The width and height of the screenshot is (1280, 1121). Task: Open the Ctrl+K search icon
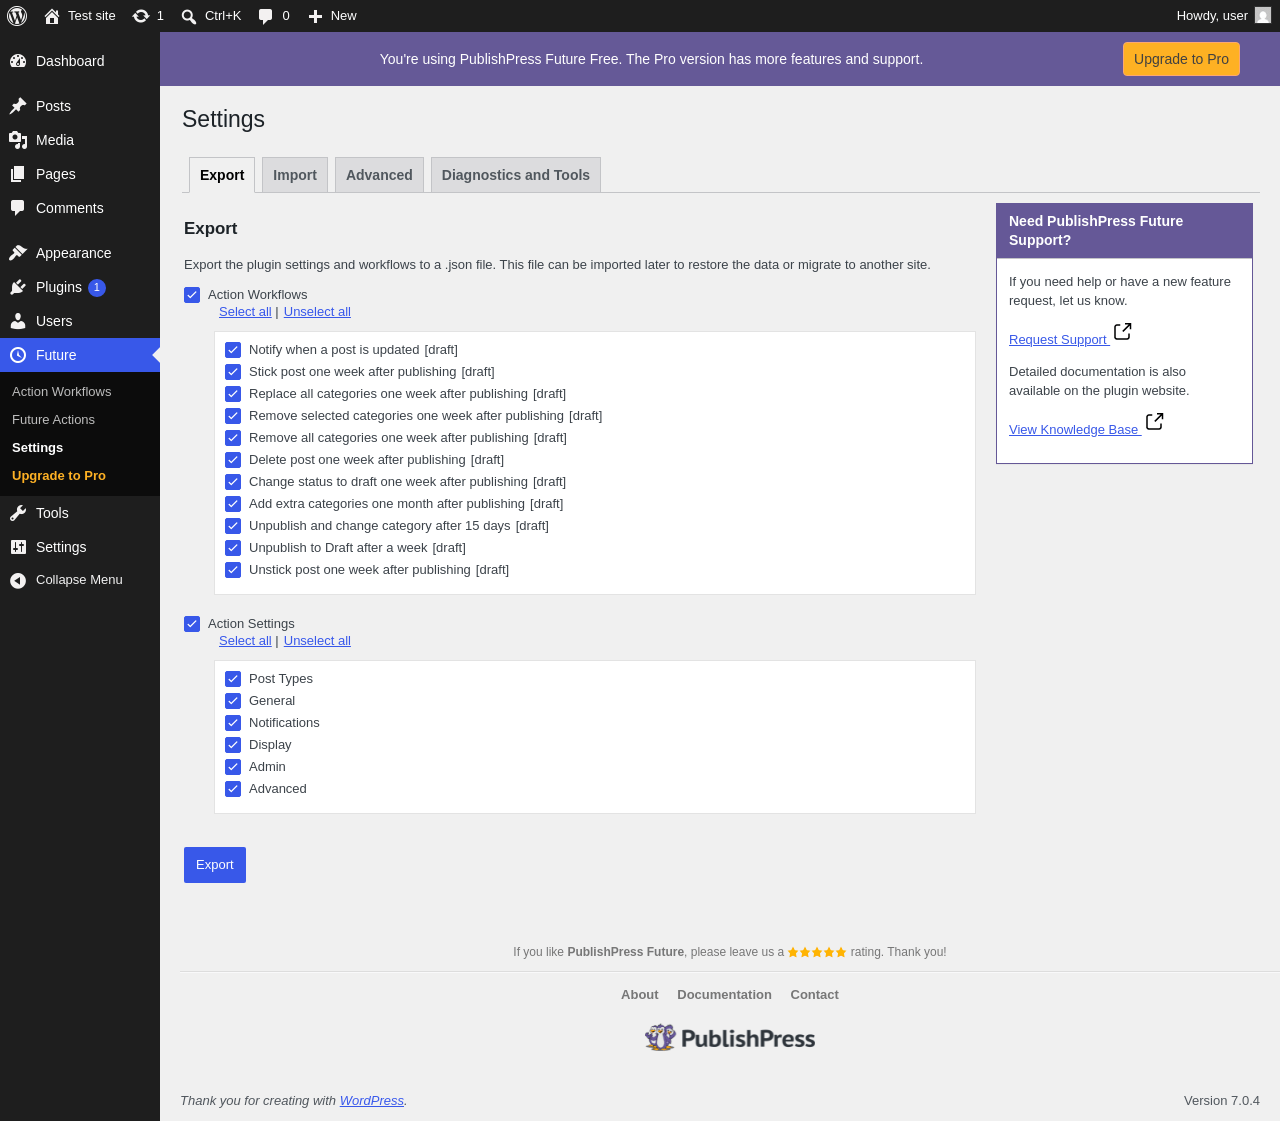pyautogui.click(x=189, y=16)
